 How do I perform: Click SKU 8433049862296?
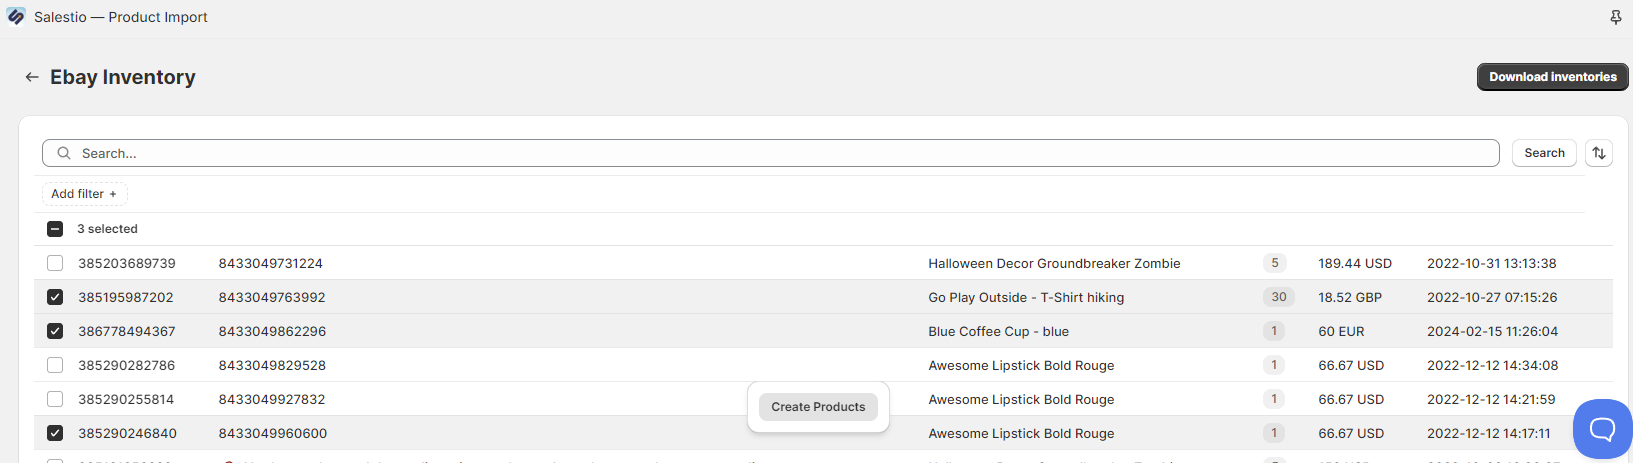[x=272, y=331]
